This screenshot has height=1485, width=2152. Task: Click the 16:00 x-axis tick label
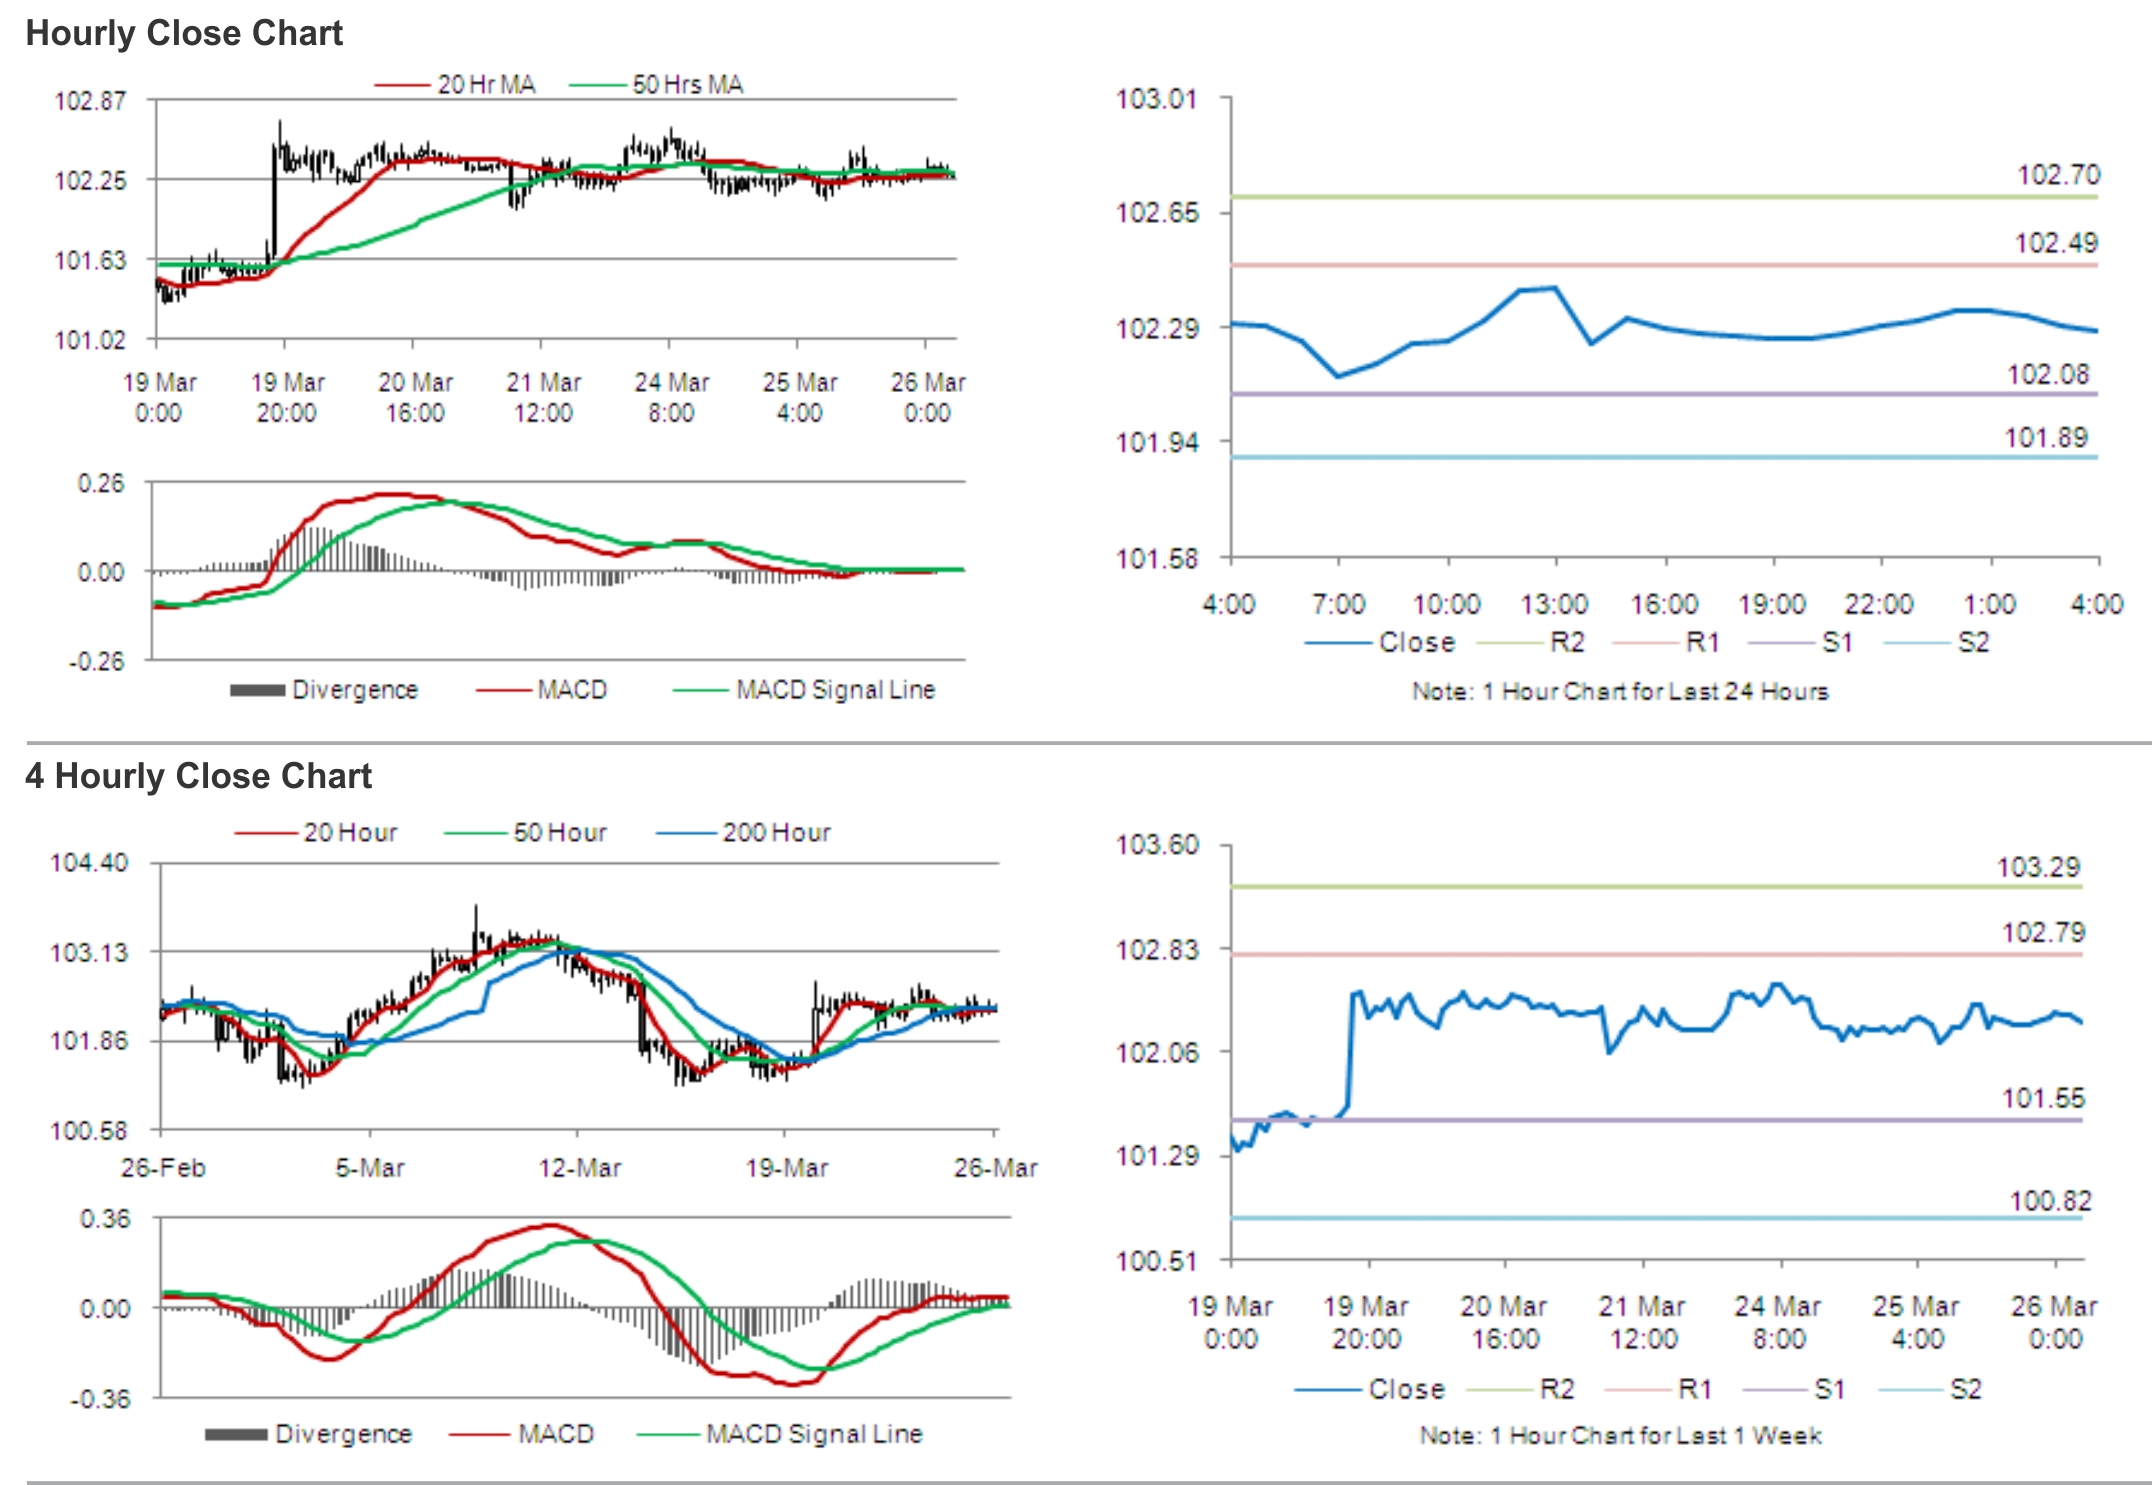point(1664,604)
